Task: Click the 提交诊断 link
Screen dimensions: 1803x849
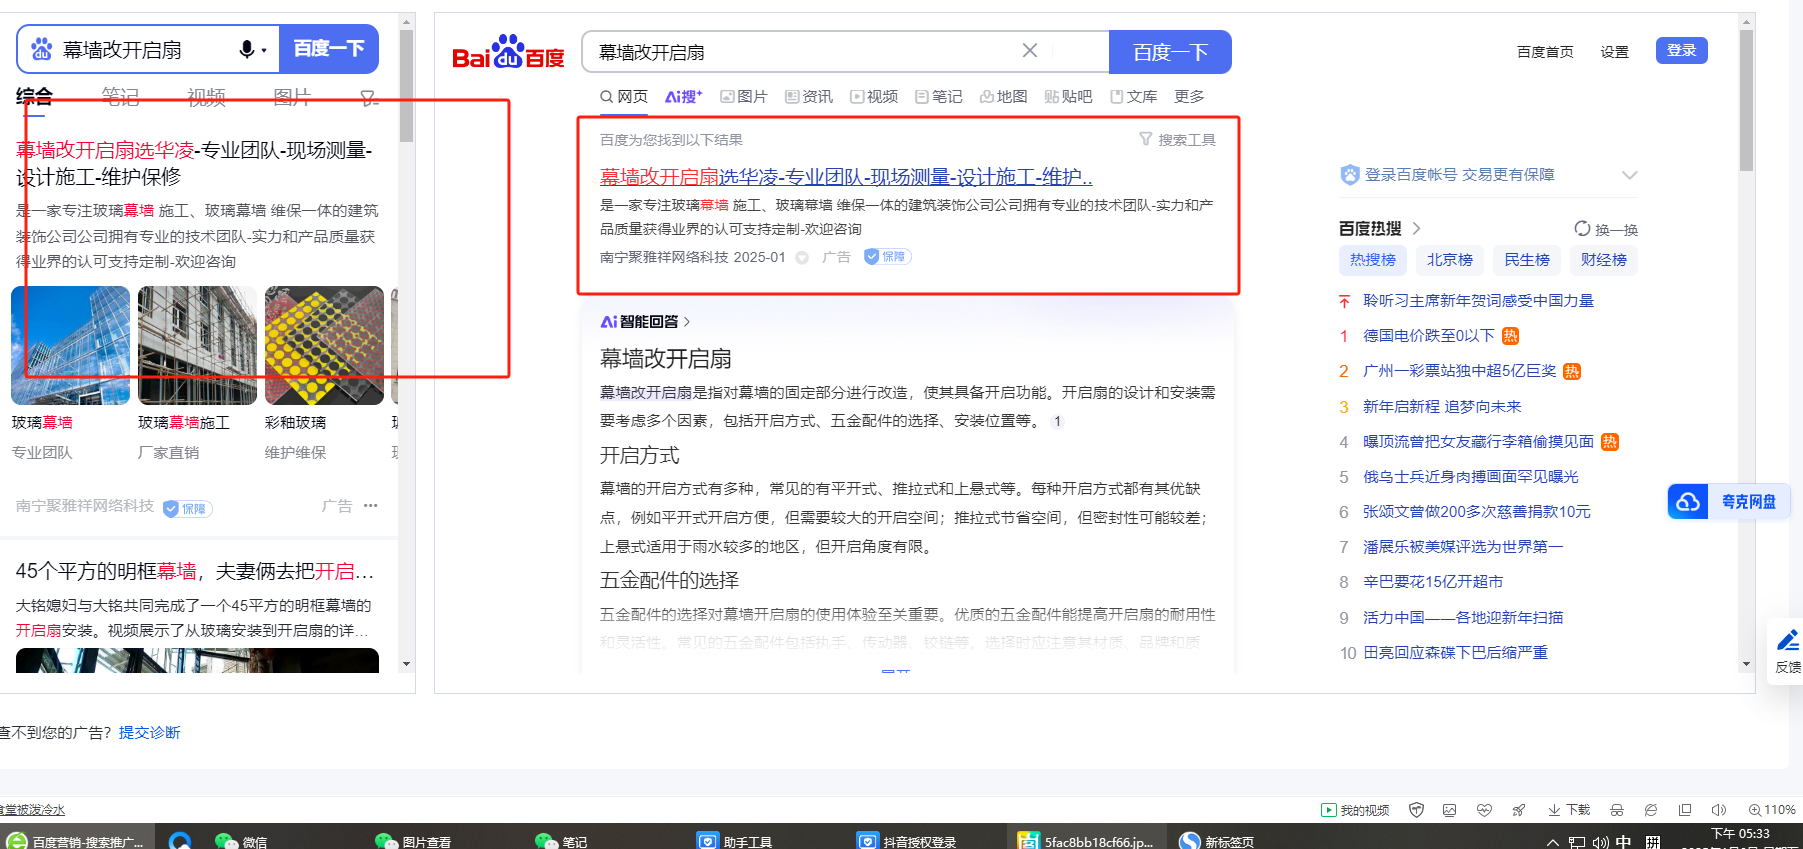Action: 150,733
